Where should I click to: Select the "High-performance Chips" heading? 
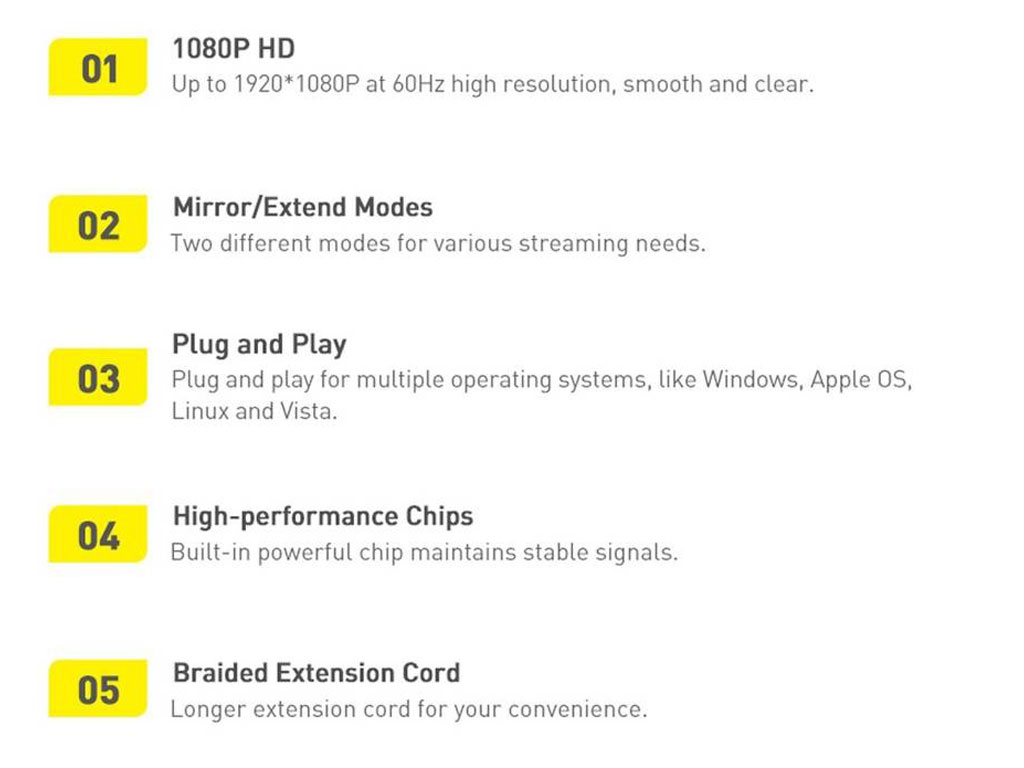[323, 516]
